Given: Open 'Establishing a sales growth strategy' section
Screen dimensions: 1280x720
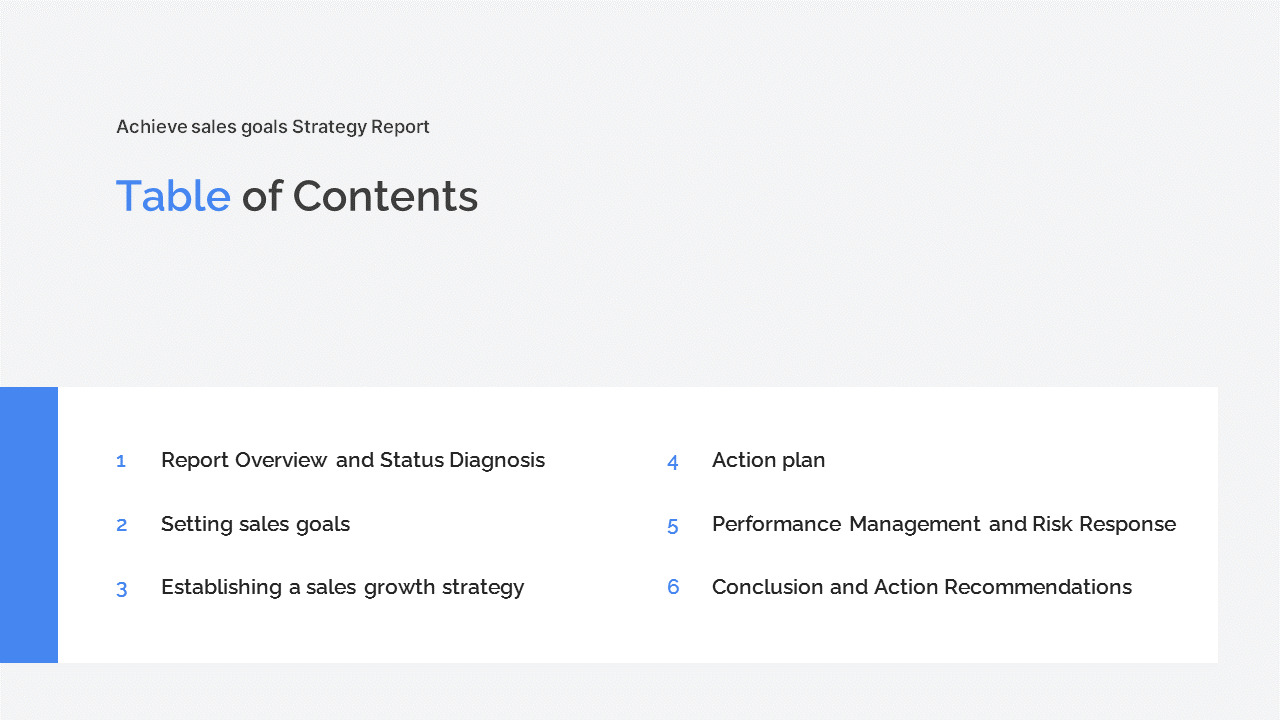Looking at the screenshot, I should (342, 587).
